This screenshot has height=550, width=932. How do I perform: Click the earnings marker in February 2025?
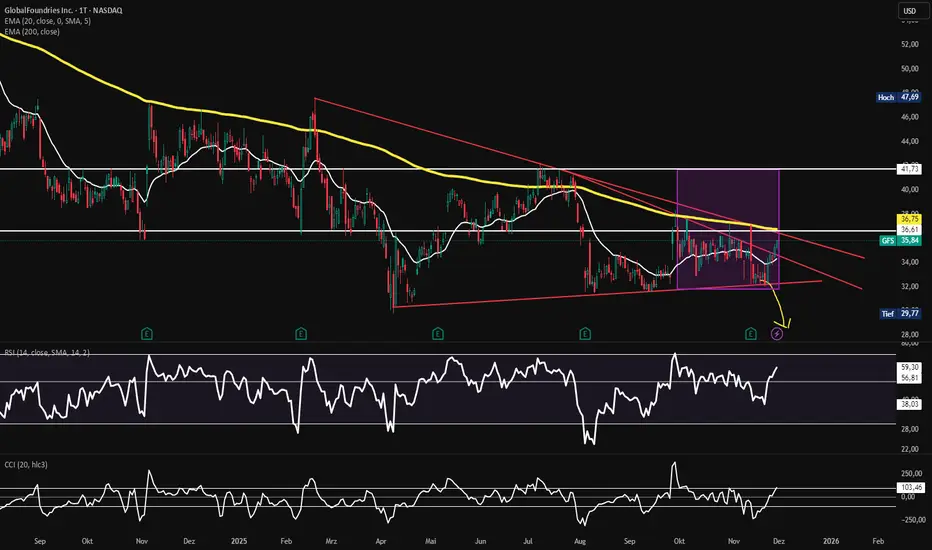click(301, 334)
